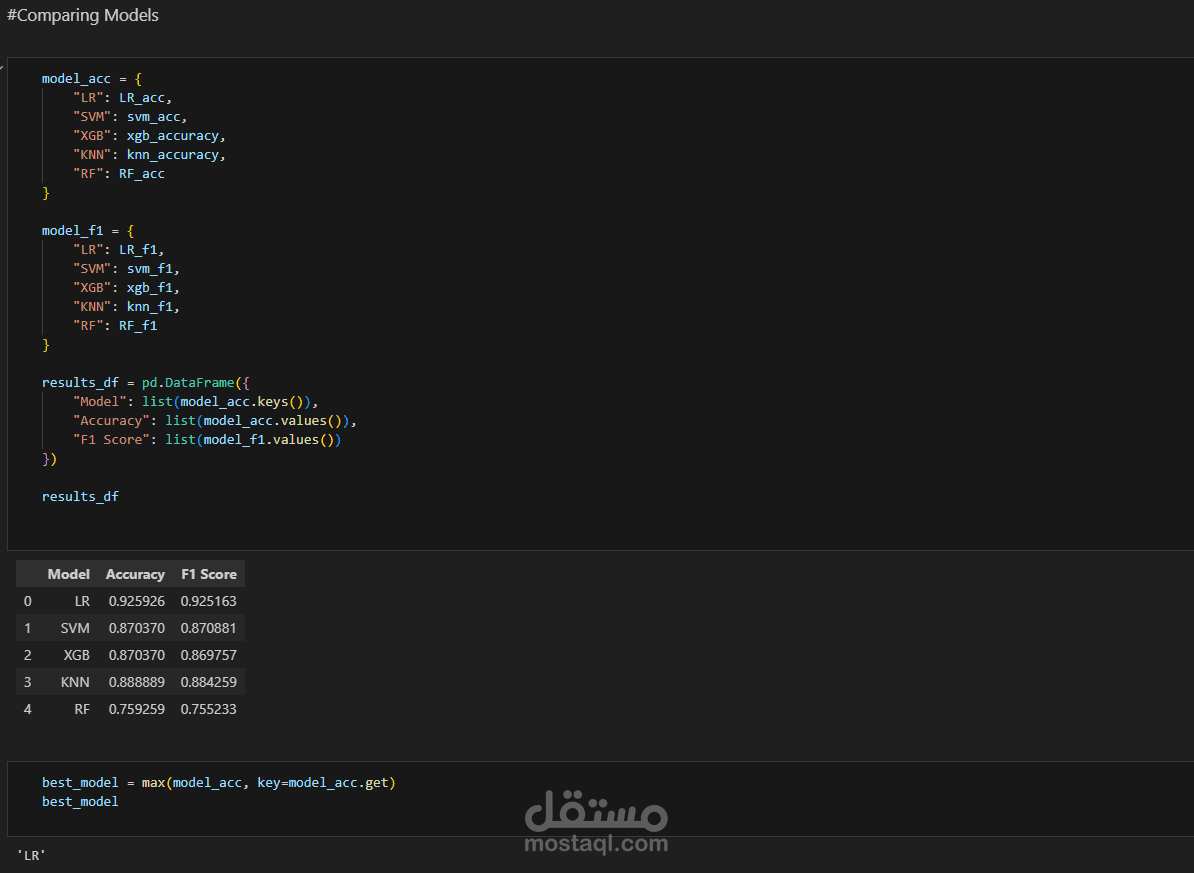Image resolution: width=1194 pixels, height=873 pixels.
Task: Select row index 0 in the results table
Action: tap(27, 601)
